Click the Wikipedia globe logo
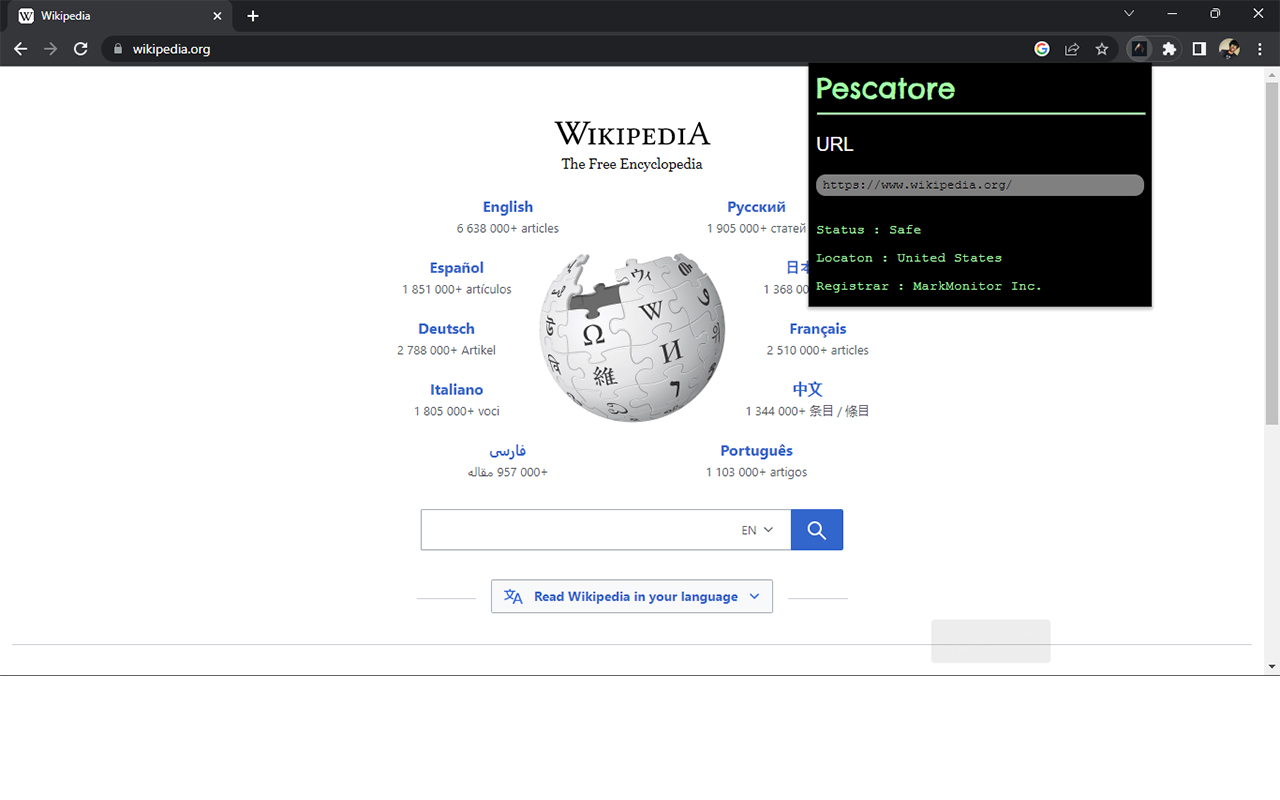 [x=632, y=337]
